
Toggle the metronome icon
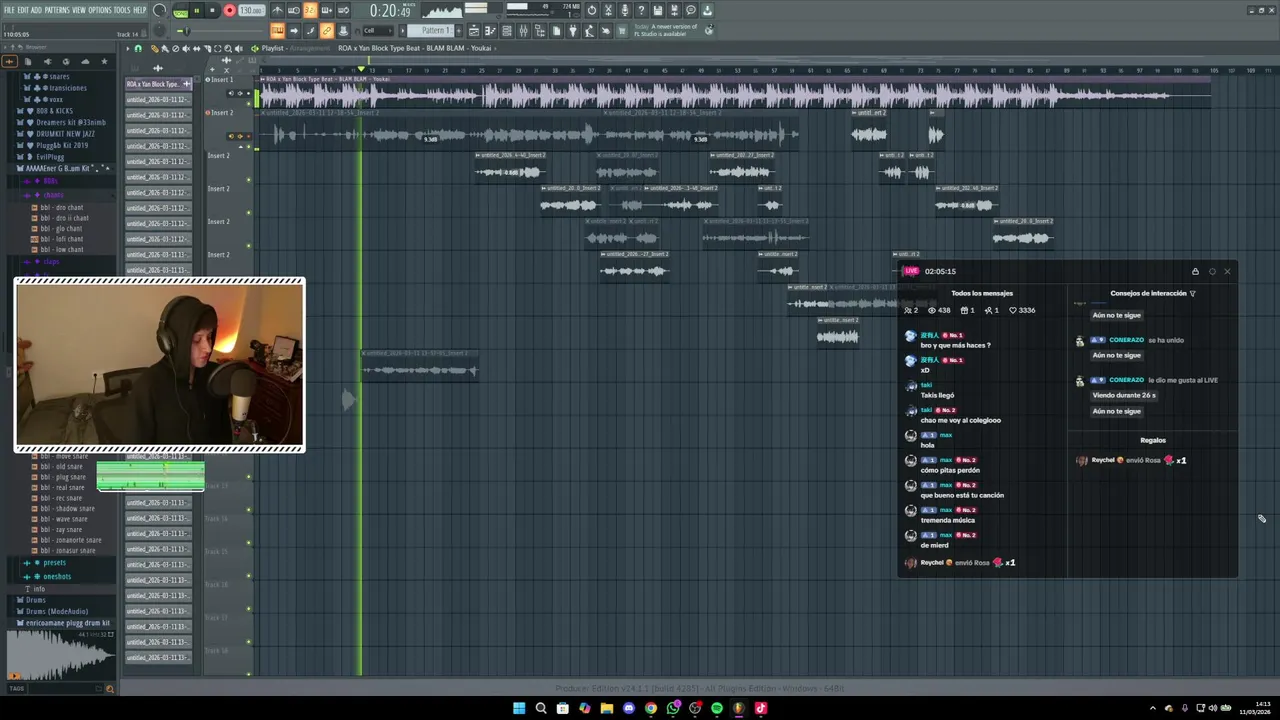pyautogui.click(x=278, y=10)
